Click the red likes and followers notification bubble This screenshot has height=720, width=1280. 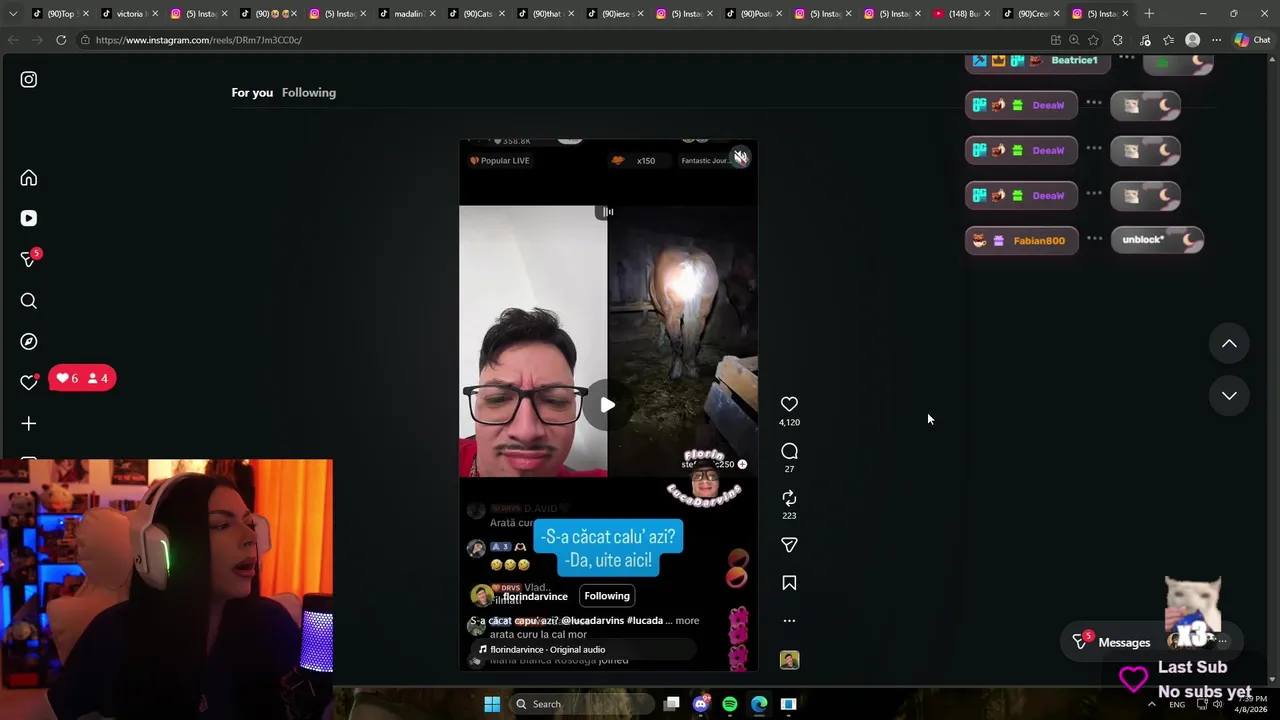click(82, 378)
